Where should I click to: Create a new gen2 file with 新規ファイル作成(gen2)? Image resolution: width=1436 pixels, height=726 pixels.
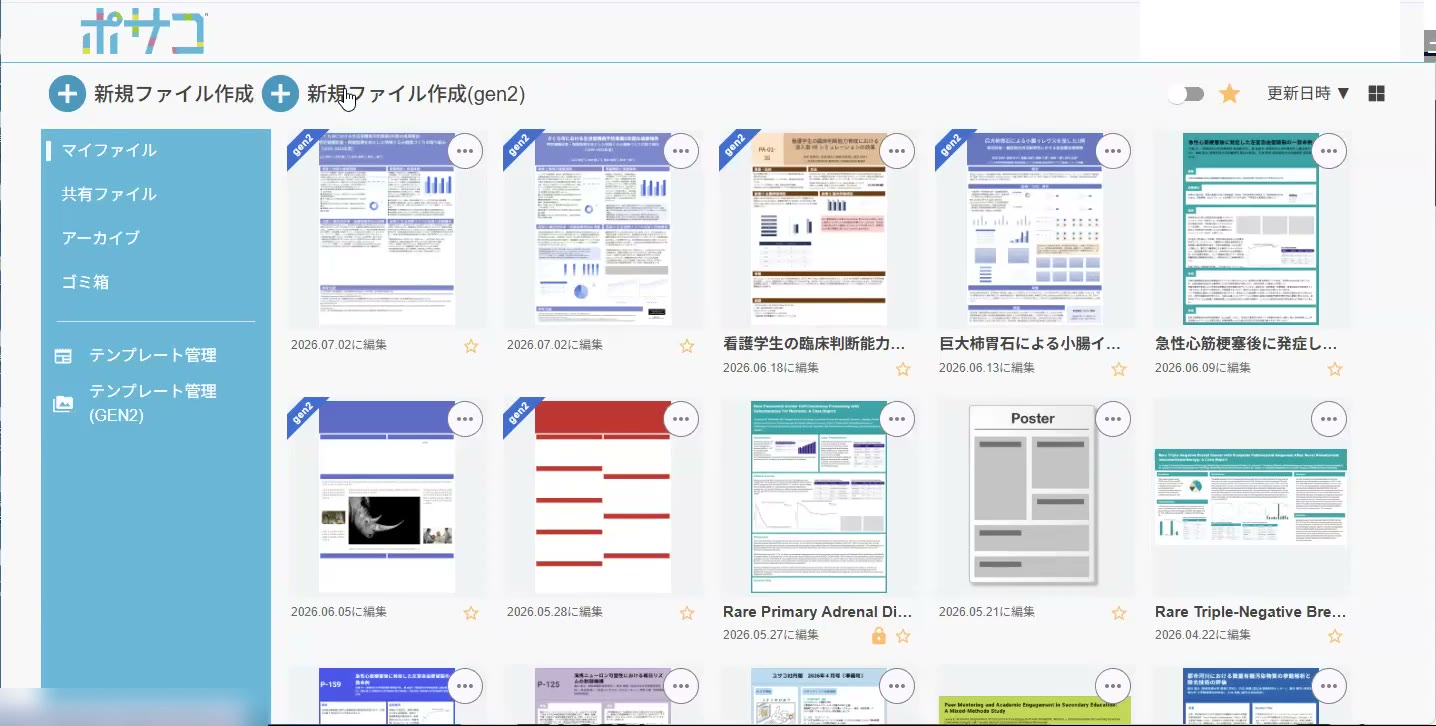tap(394, 94)
